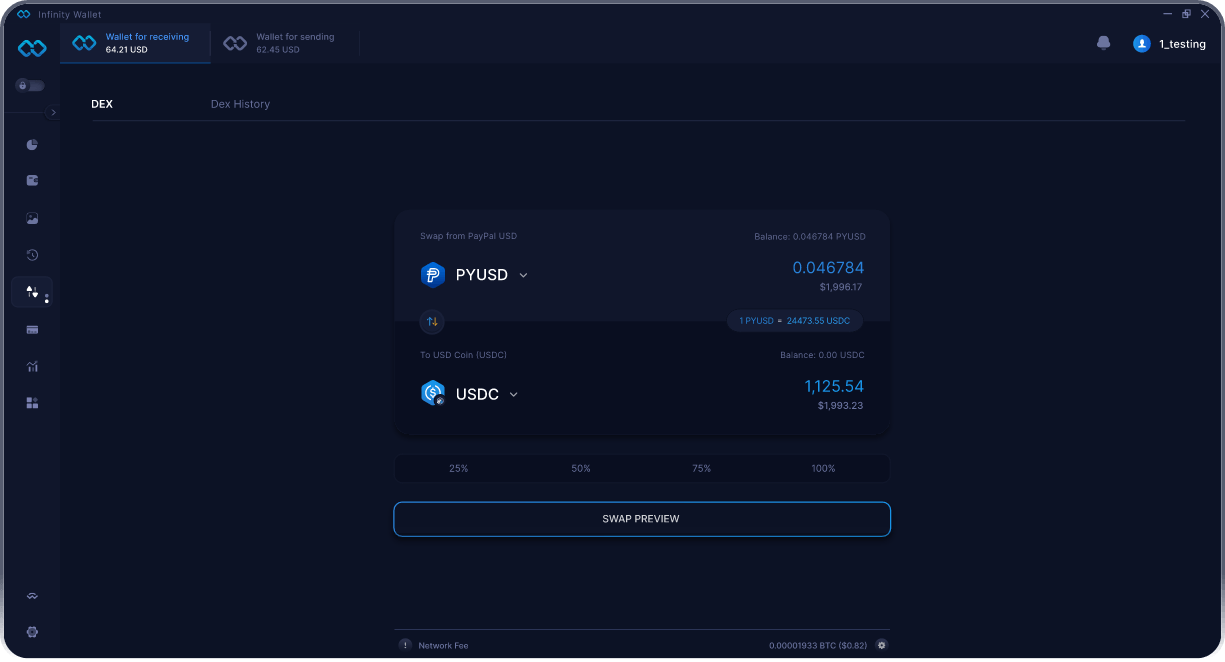Expand the sidebar with the chevron arrow
The height and width of the screenshot is (662, 1225).
(x=53, y=113)
